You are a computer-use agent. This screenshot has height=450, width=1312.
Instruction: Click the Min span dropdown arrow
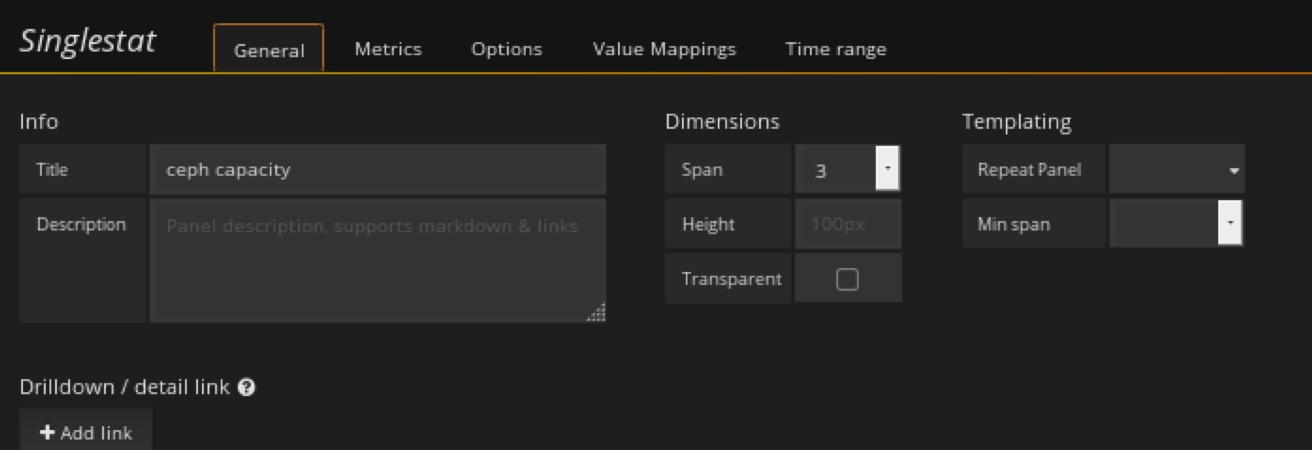coord(1230,224)
